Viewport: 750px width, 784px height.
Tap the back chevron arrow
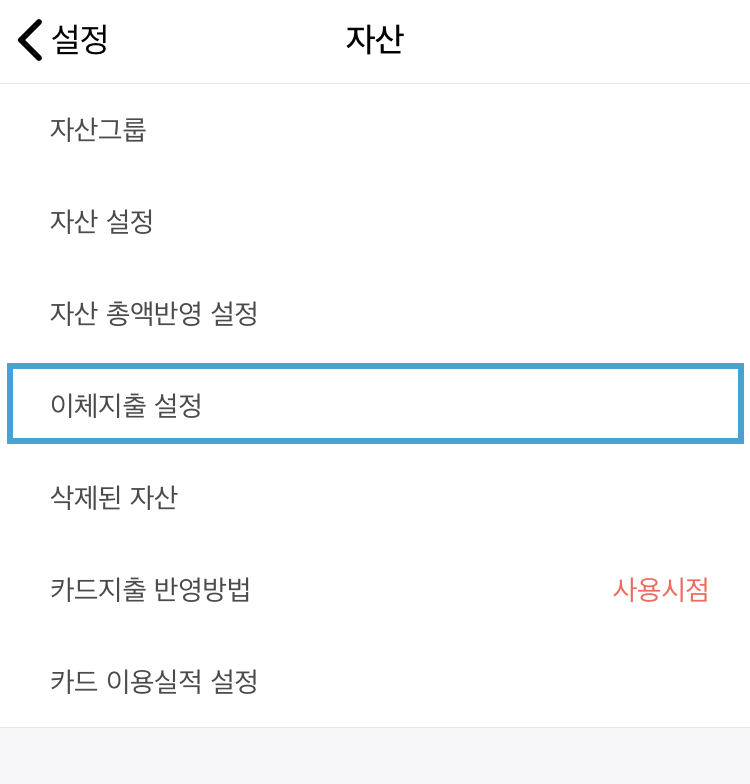click(30, 40)
